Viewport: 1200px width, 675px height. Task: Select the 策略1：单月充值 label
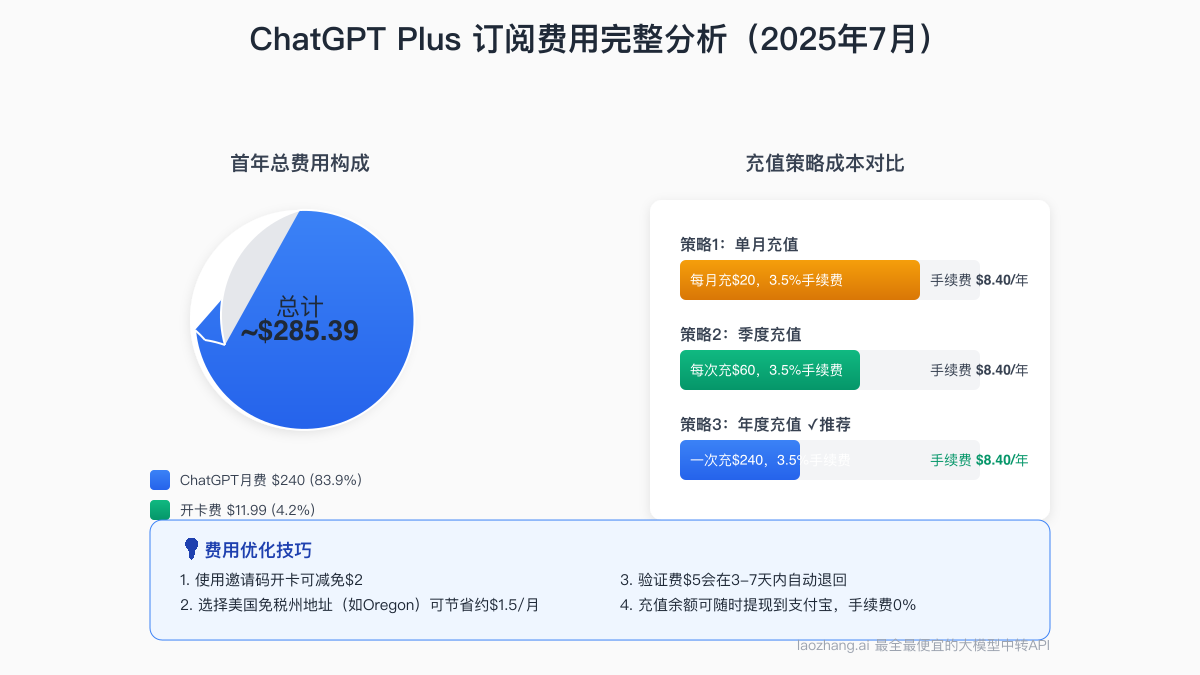[739, 244]
